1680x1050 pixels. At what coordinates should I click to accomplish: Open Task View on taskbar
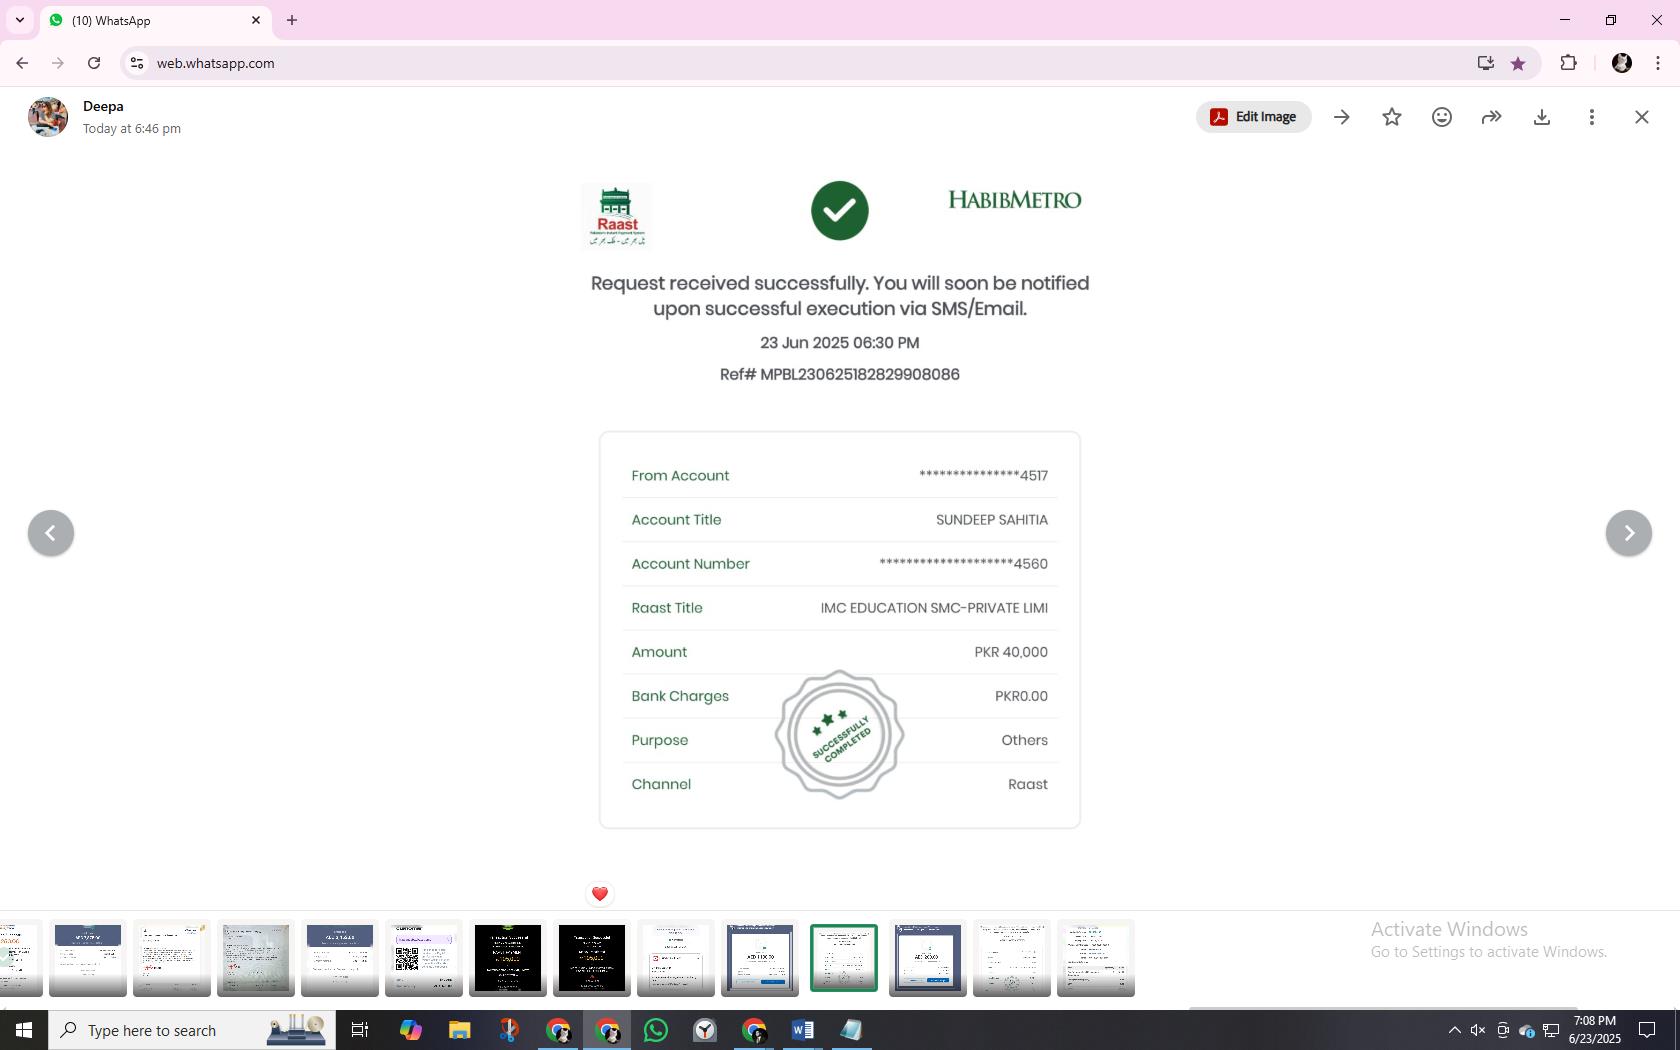[360, 1030]
